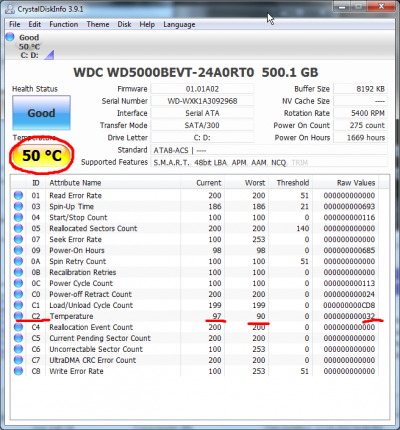Click the Good health status button
The height and width of the screenshot is (430, 400).
[41, 113]
